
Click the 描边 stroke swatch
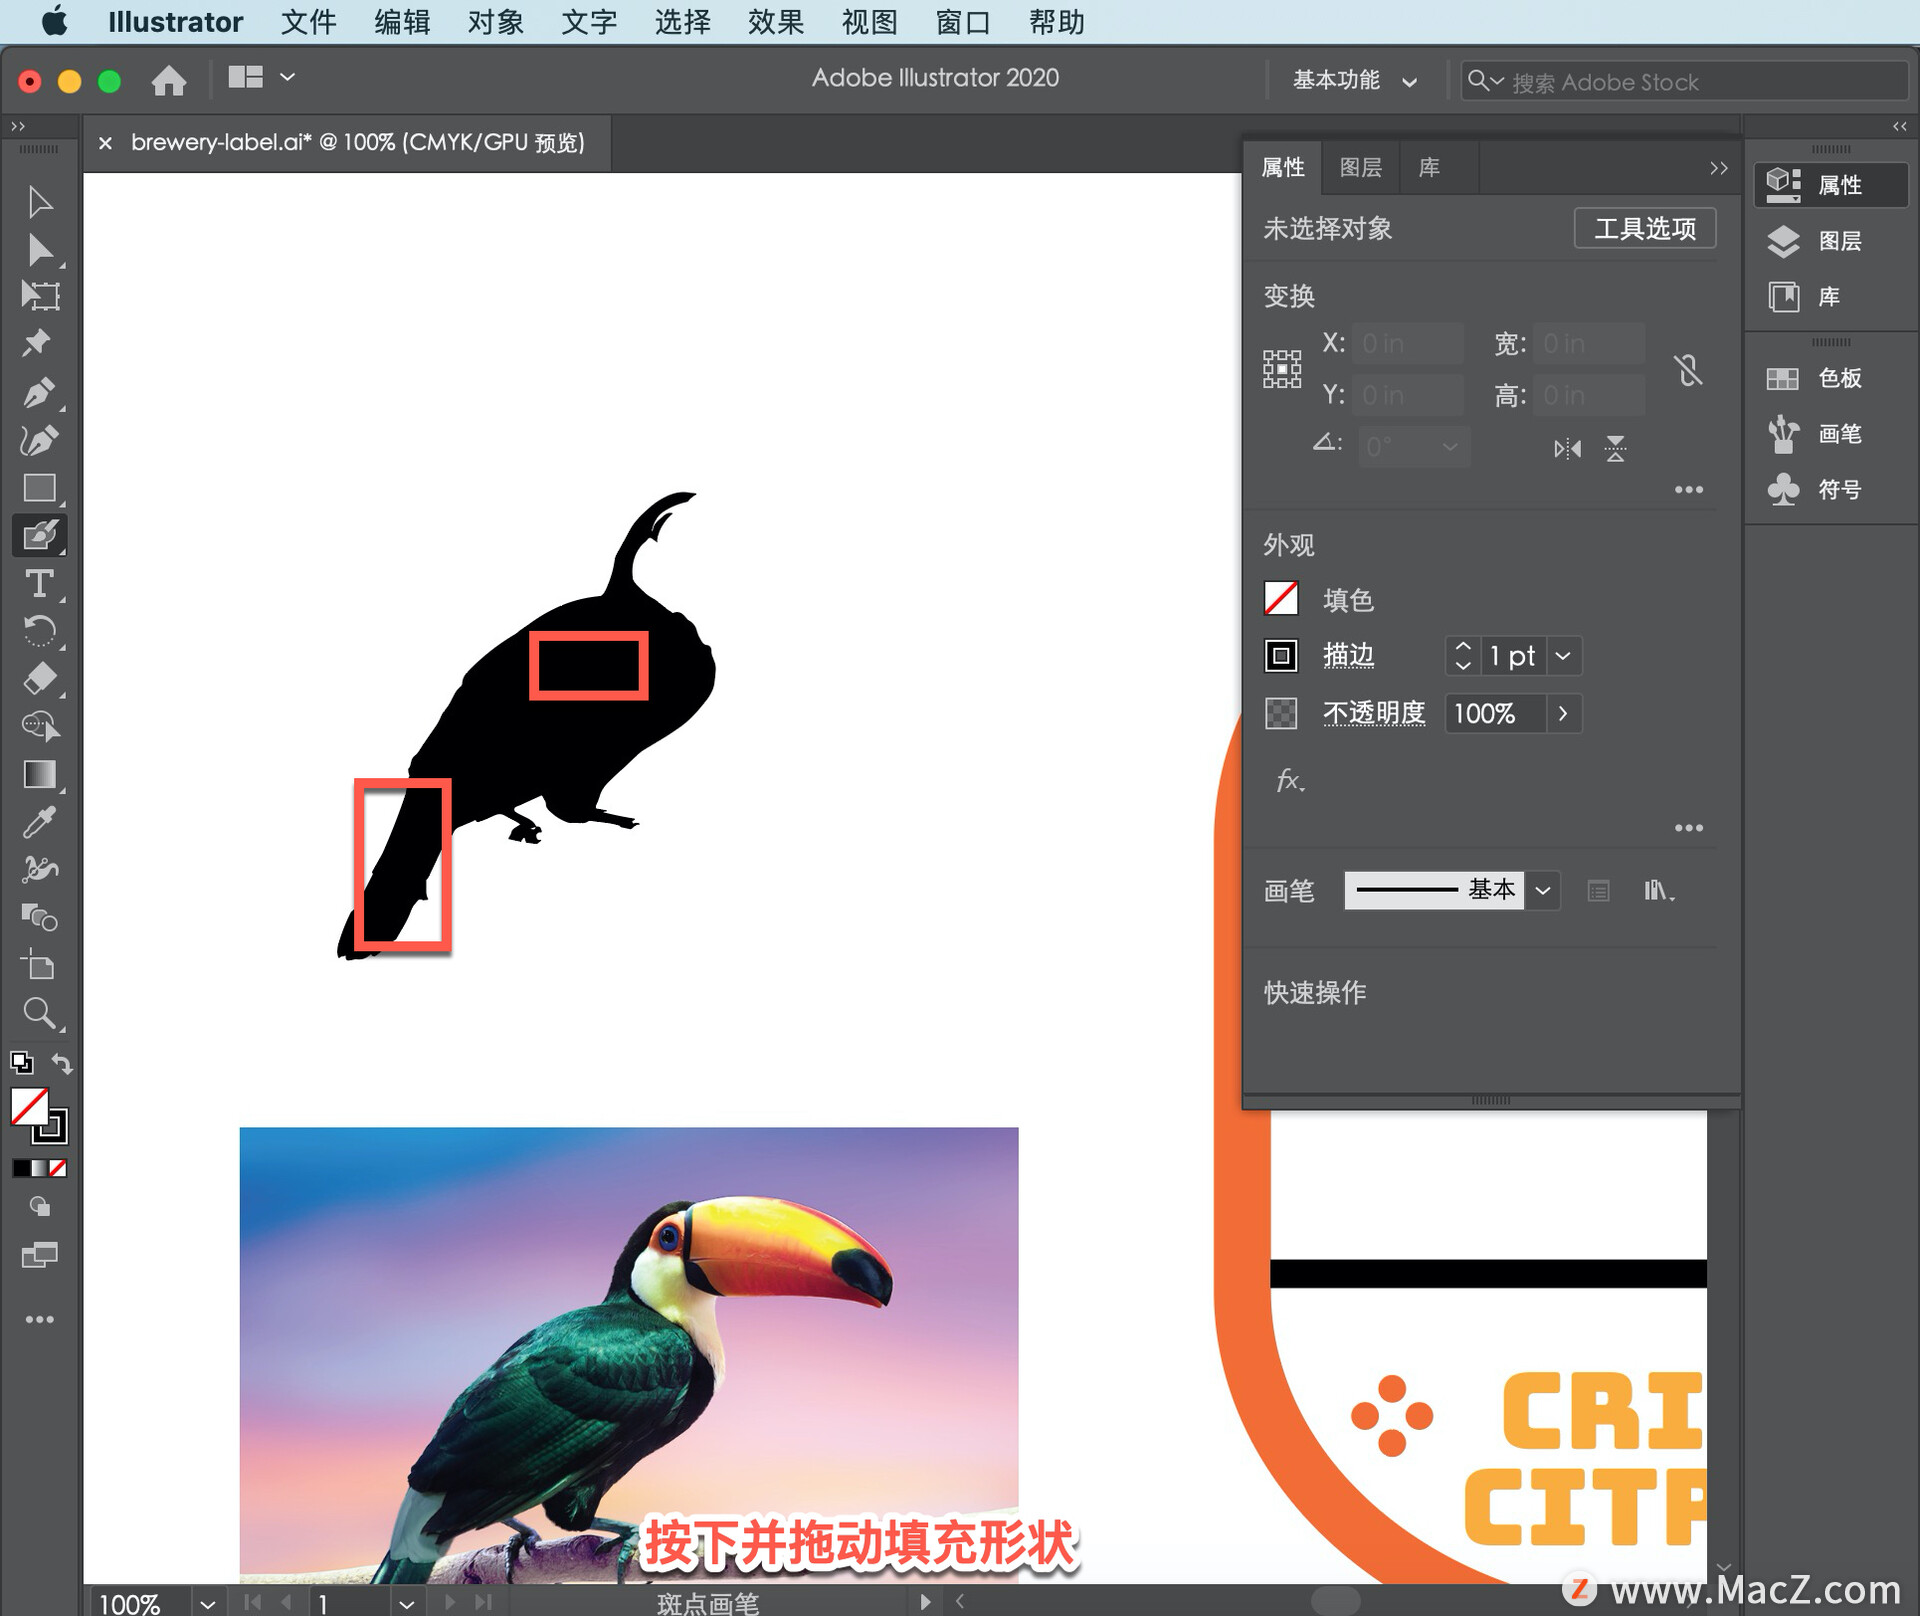tap(1281, 656)
